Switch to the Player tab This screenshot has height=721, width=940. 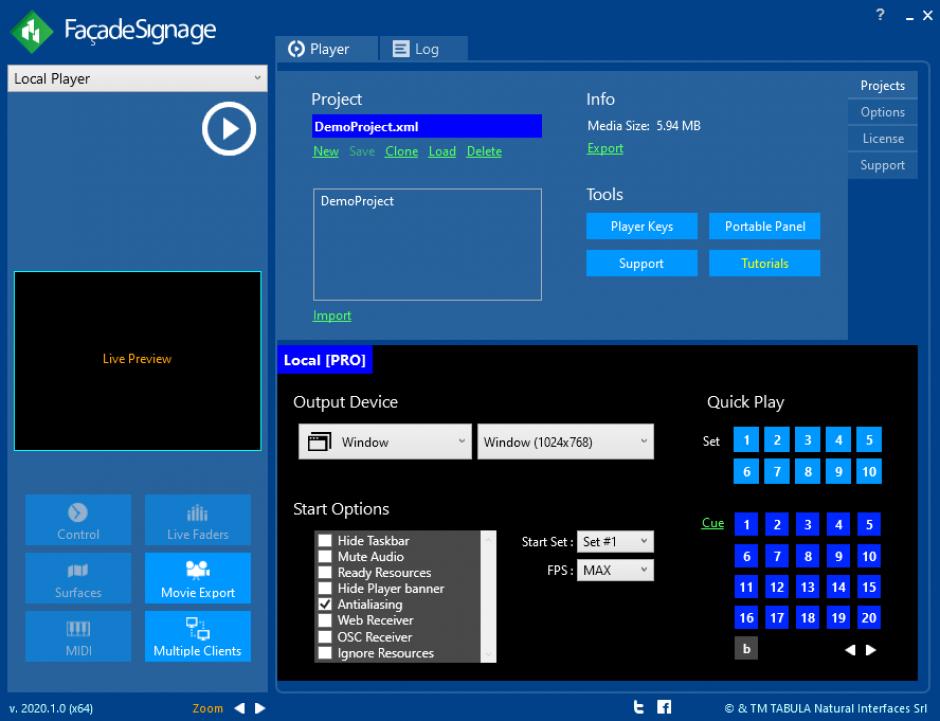[327, 49]
